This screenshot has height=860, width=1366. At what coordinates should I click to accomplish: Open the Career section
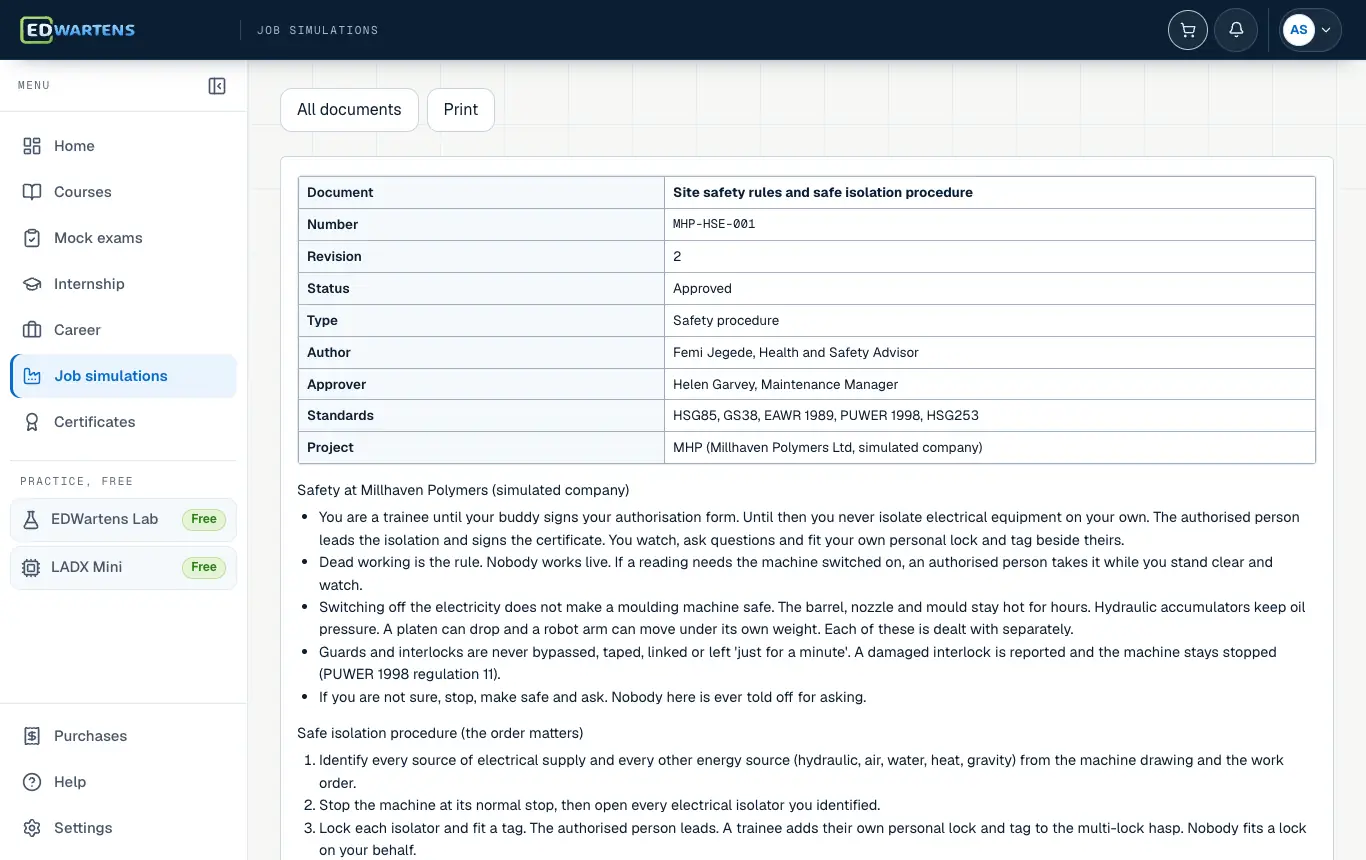(123, 330)
